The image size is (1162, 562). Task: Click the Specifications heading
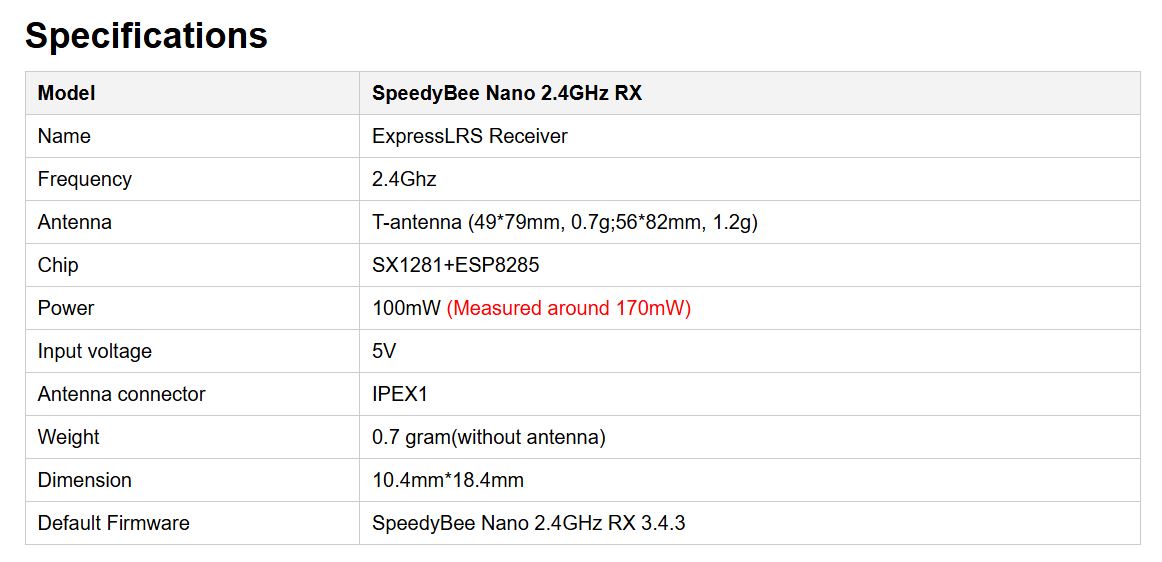pos(146,36)
